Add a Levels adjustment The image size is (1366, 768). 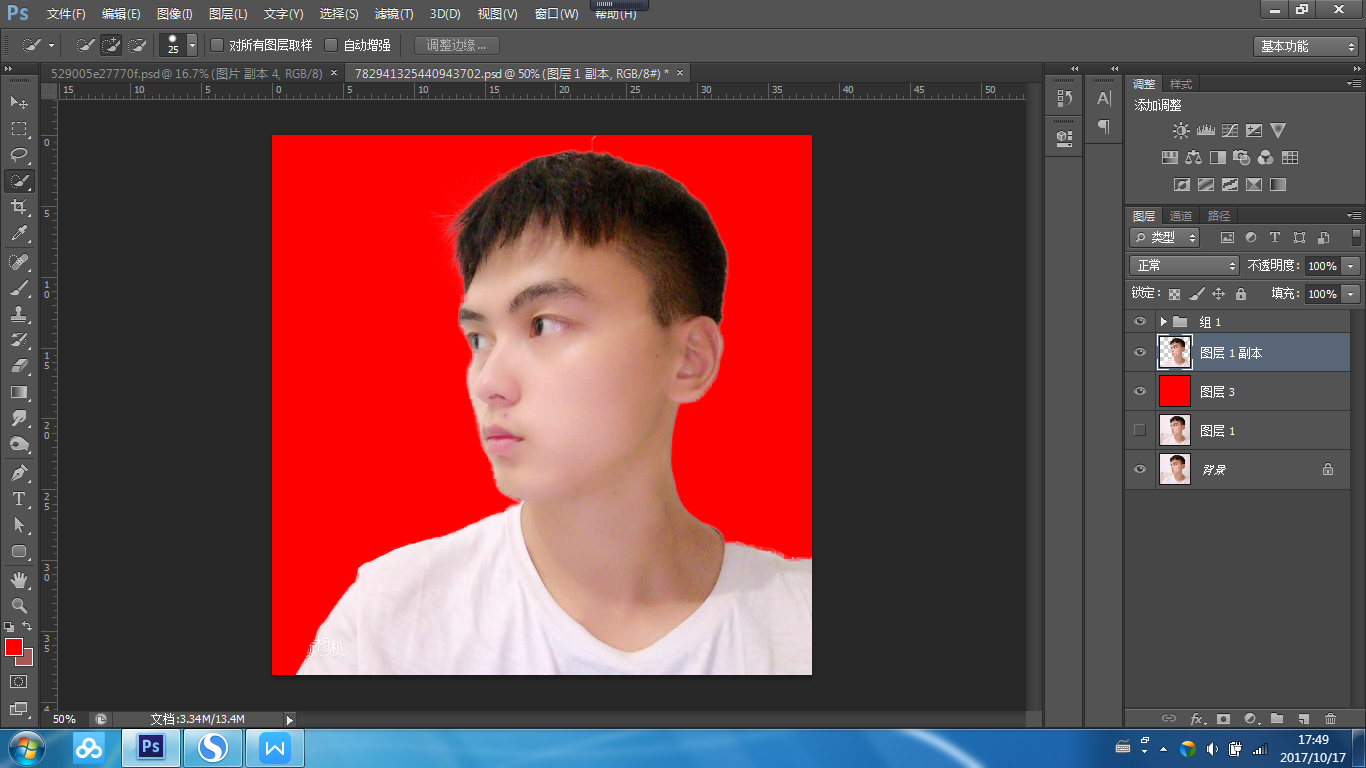point(1205,131)
